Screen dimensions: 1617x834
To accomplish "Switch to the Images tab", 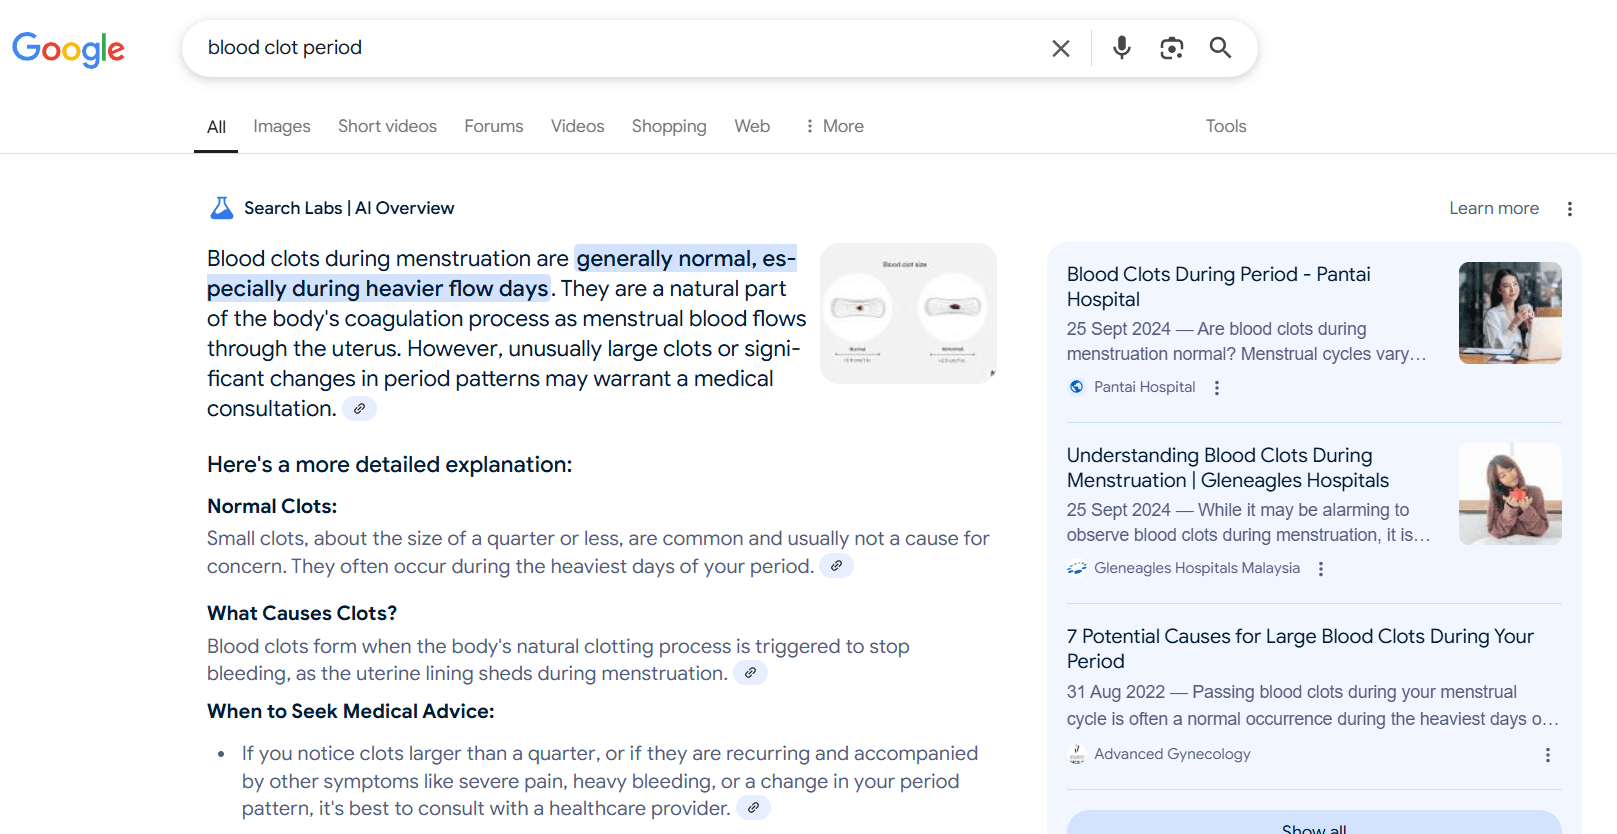I will coord(282,126).
